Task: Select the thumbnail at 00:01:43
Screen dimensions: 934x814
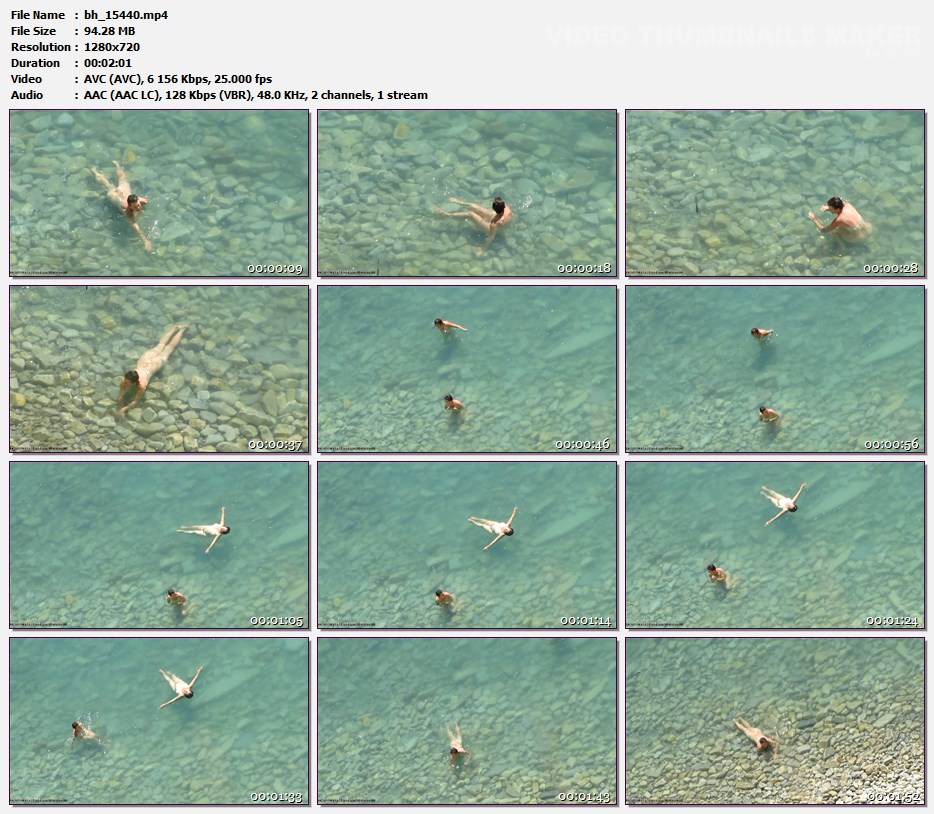Action: click(467, 721)
